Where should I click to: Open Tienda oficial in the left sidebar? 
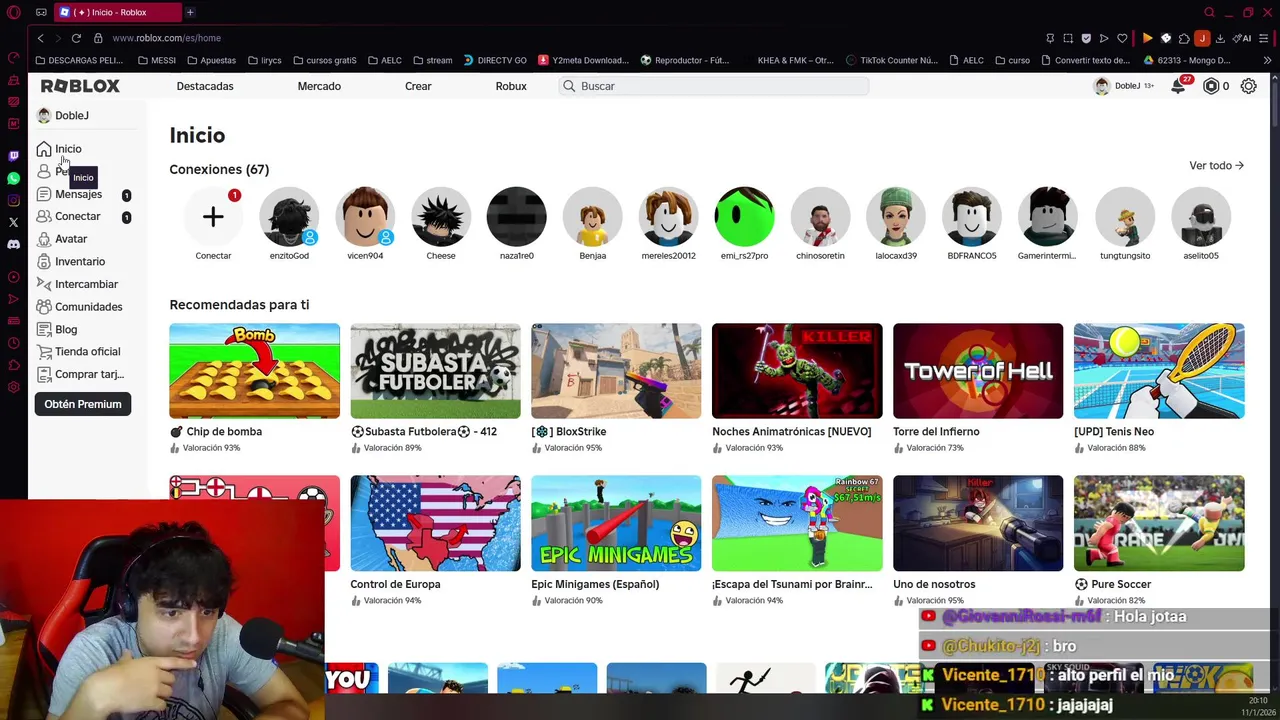78,352
